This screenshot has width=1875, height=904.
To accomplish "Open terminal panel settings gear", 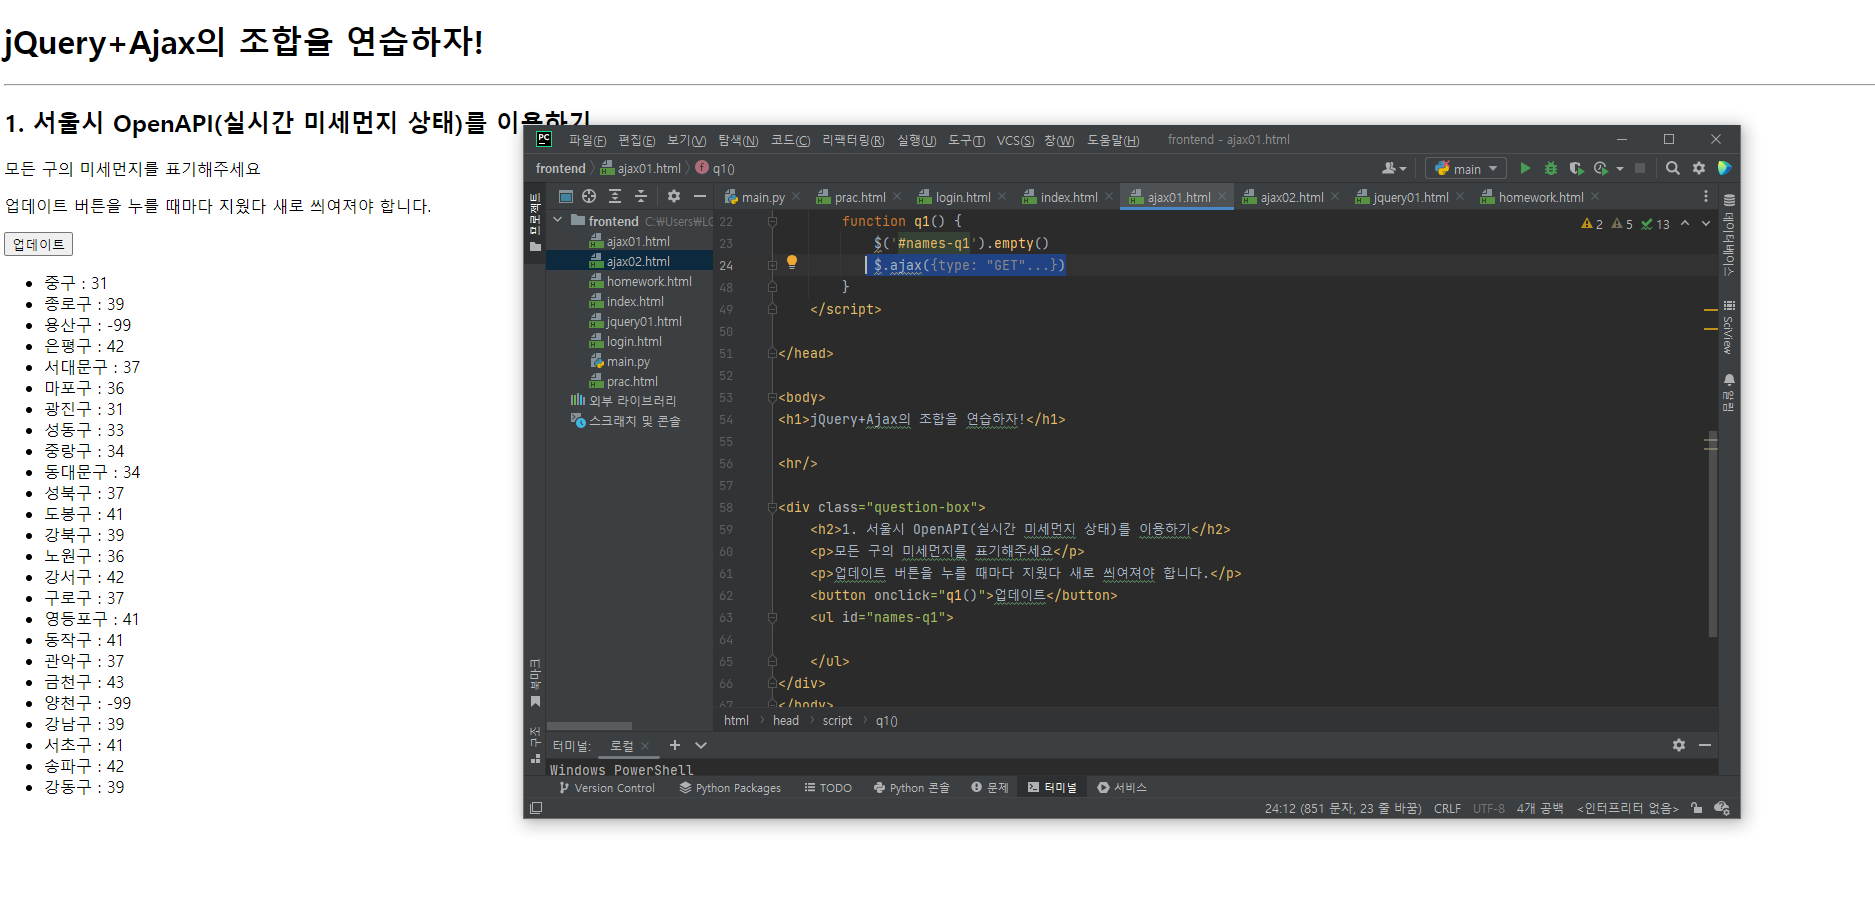I will [x=1679, y=745].
